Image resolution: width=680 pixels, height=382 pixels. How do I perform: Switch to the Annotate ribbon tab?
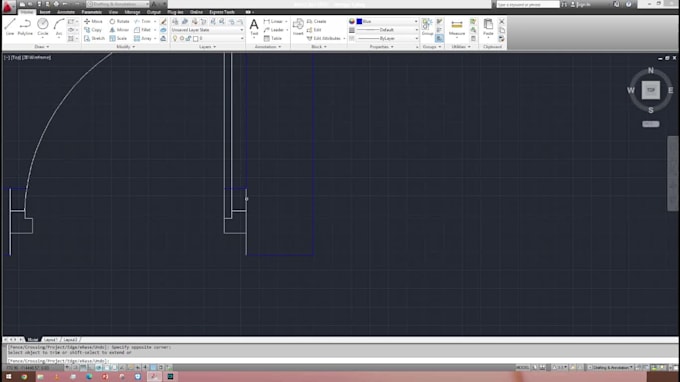point(66,12)
